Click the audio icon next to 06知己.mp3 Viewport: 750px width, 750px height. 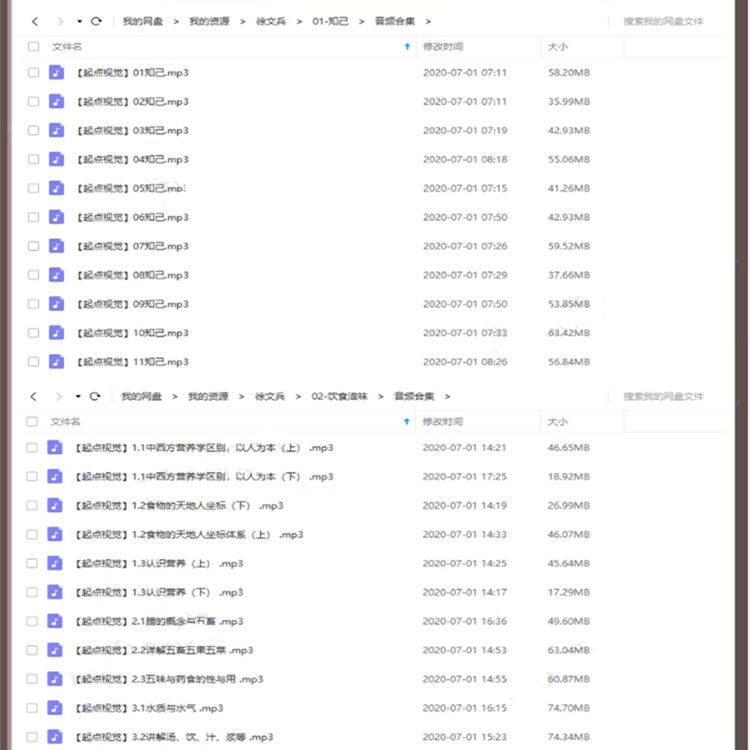pos(57,217)
